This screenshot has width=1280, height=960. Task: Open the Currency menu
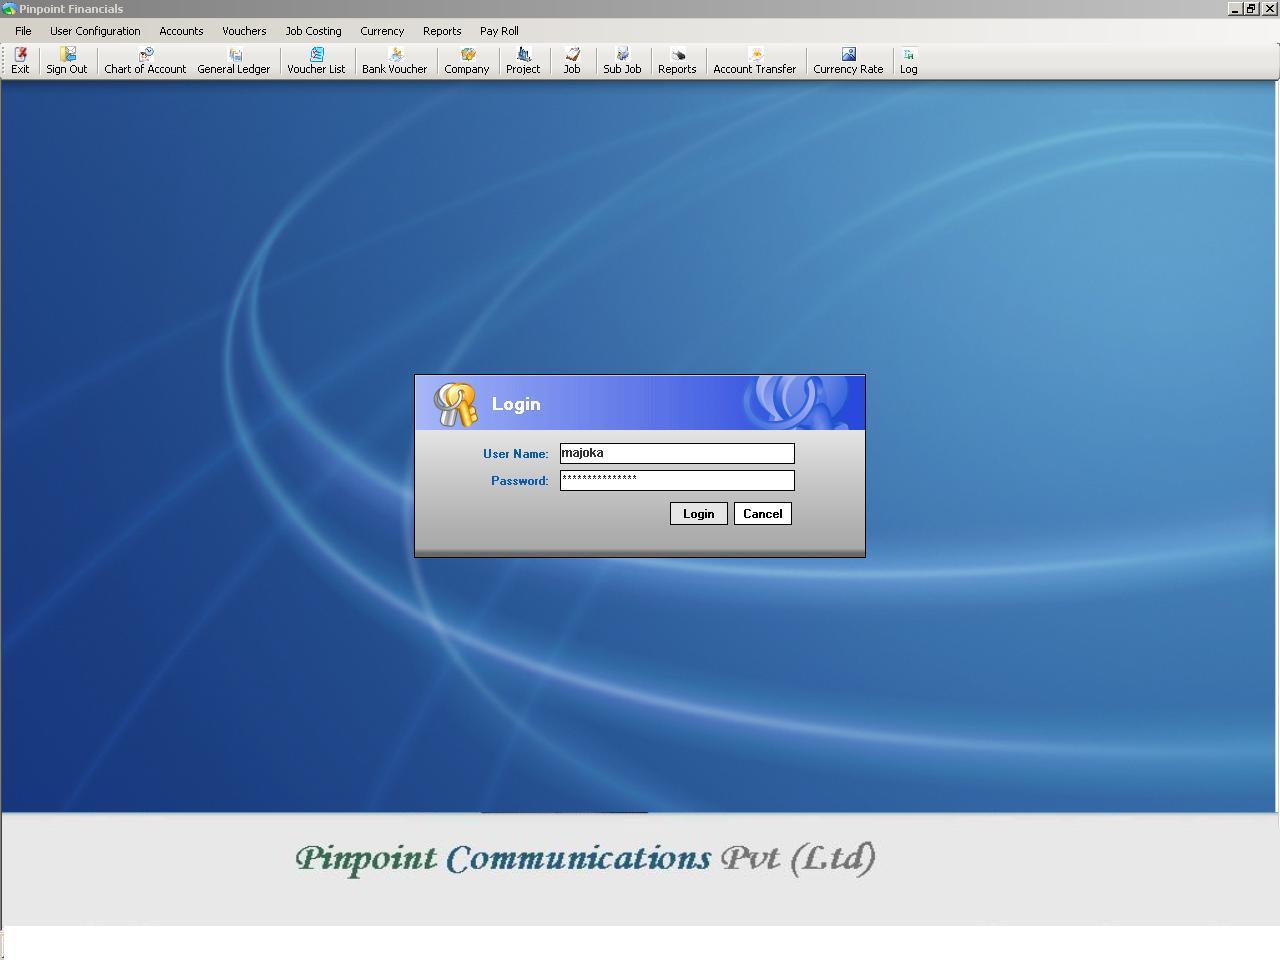[x=382, y=31]
